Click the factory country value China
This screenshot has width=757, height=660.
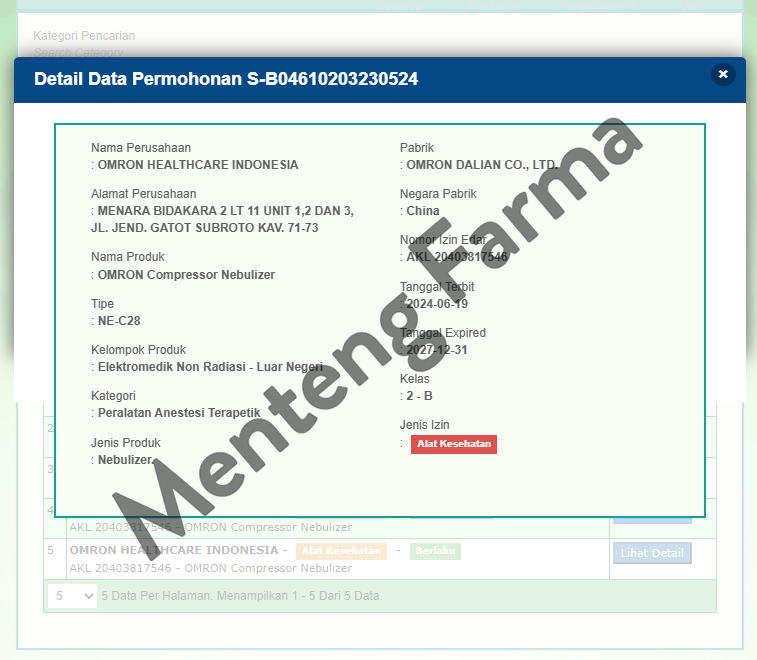coord(422,211)
